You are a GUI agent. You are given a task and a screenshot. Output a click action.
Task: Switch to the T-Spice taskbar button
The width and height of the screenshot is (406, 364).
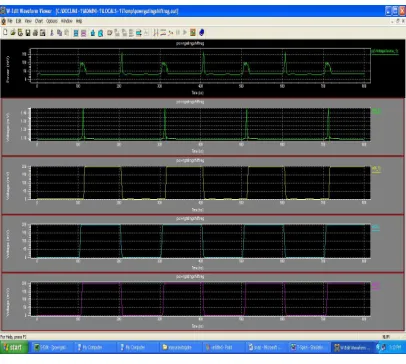tap(308, 347)
